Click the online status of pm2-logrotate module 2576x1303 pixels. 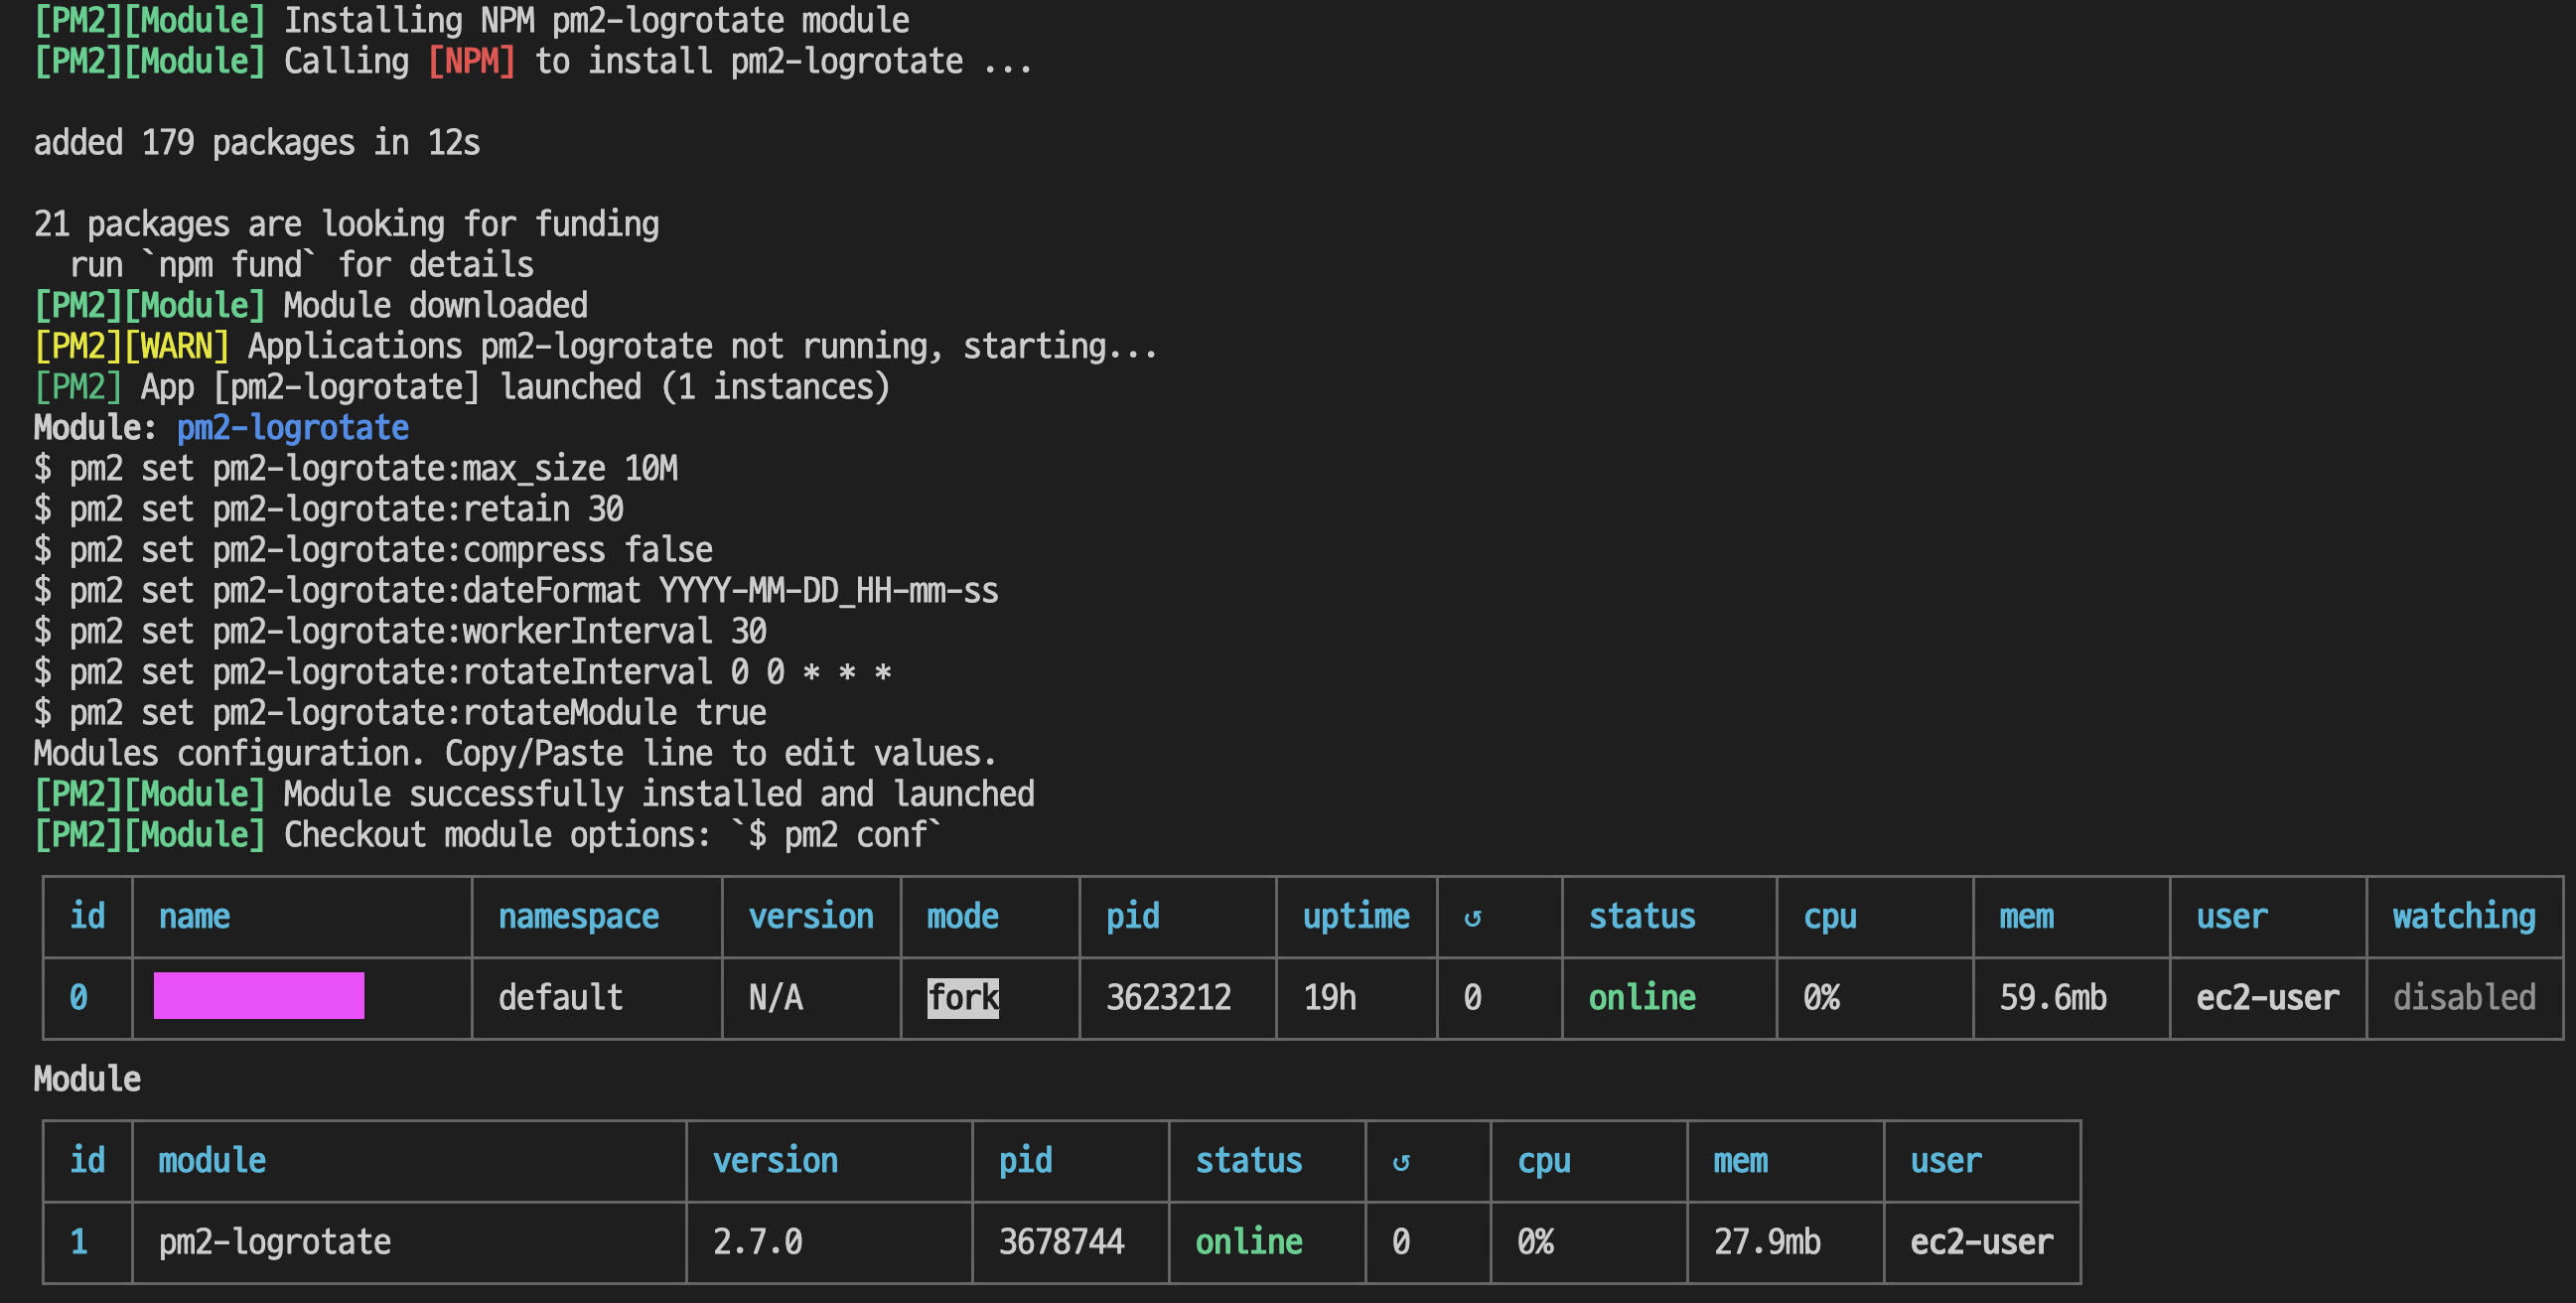point(1248,1242)
